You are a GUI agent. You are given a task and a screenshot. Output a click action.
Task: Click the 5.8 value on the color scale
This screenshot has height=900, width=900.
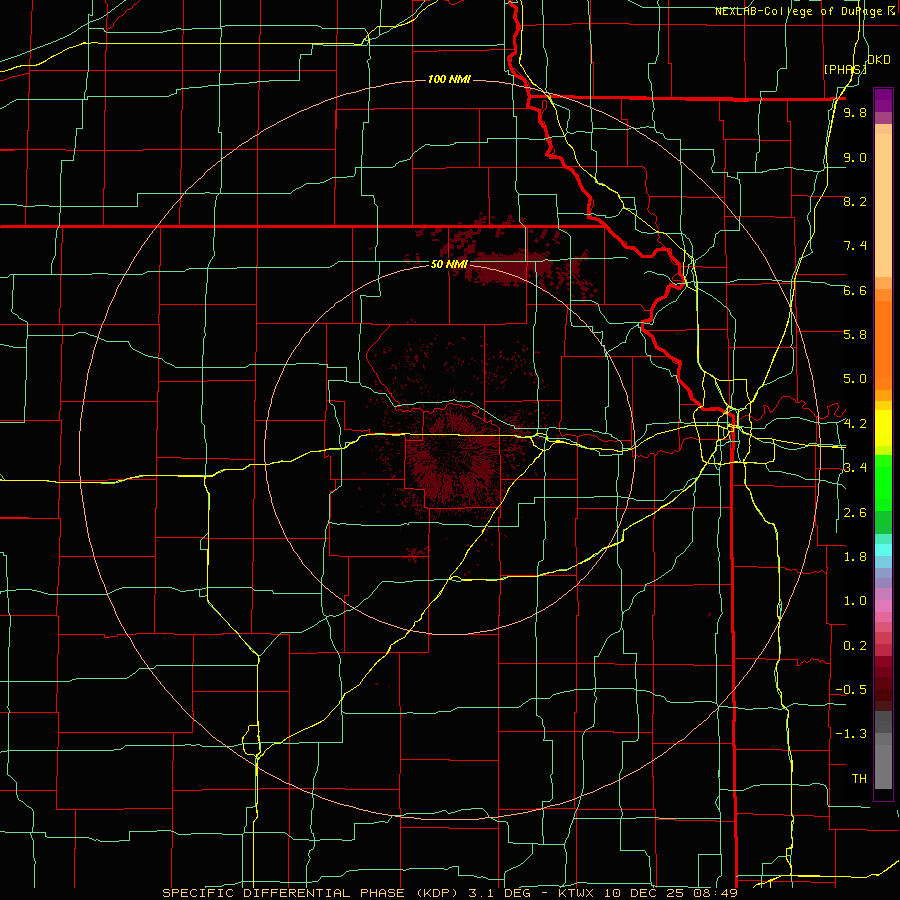pos(855,335)
